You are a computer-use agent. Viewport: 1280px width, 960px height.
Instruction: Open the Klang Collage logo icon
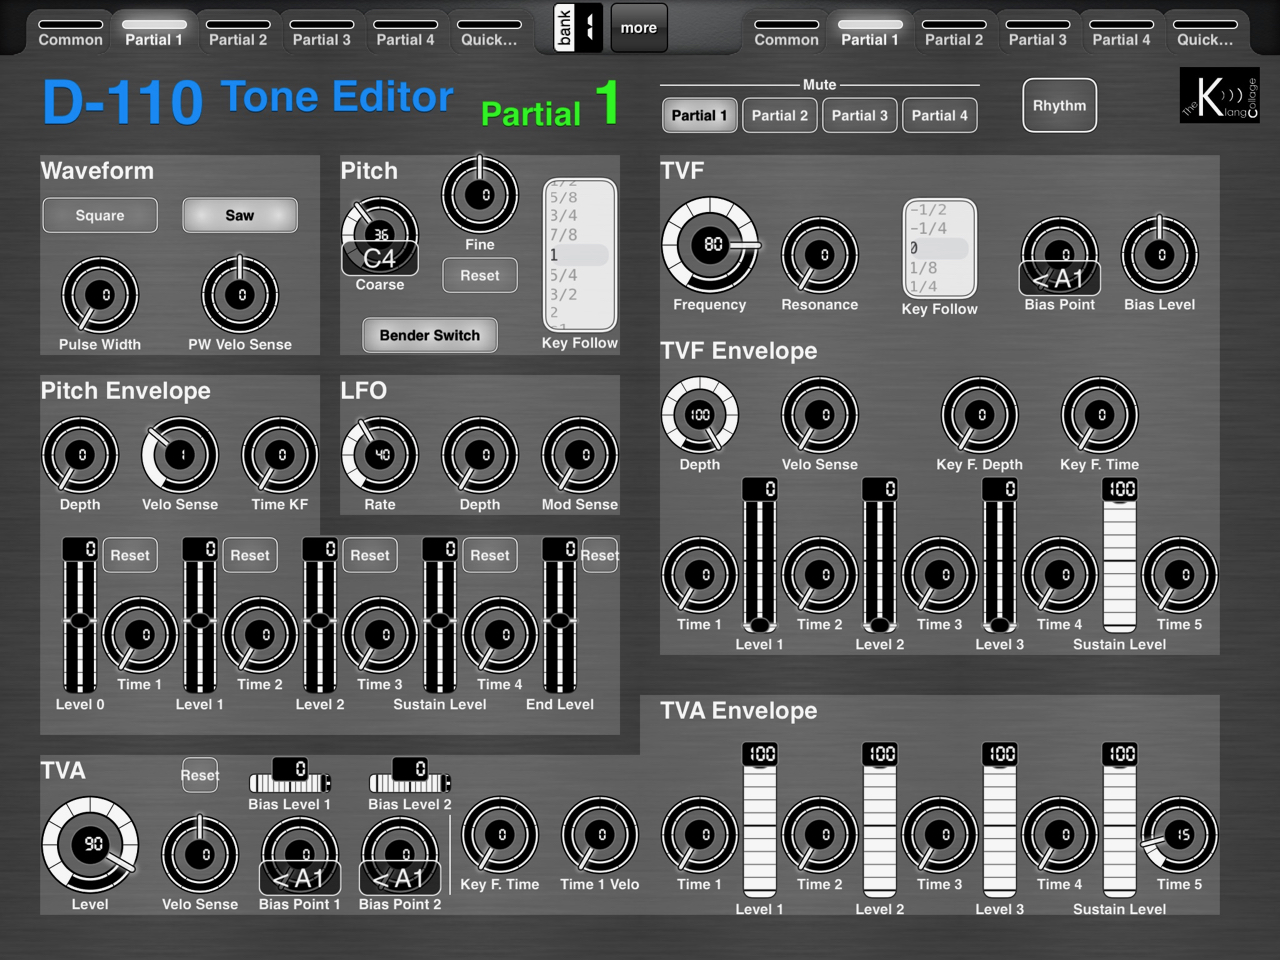1219,95
